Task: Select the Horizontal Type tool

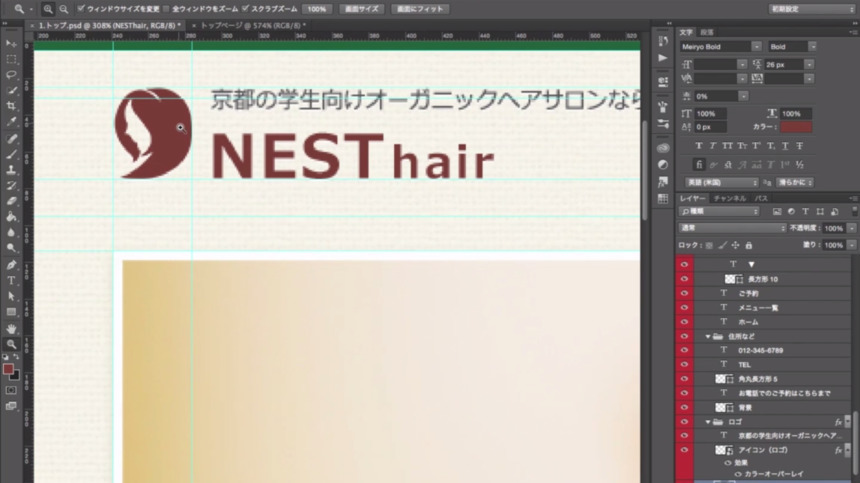Action: tap(11, 281)
